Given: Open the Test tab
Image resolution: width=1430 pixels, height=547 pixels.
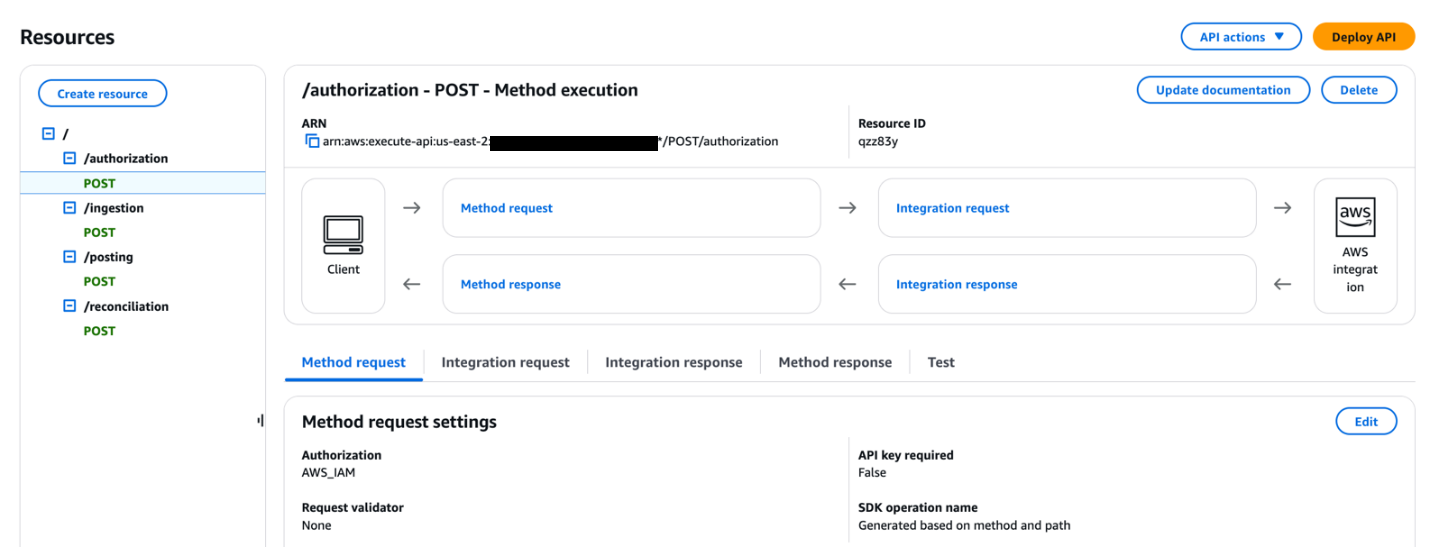Looking at the screenshot, I should pyautogui.click(x=940, y=362).
